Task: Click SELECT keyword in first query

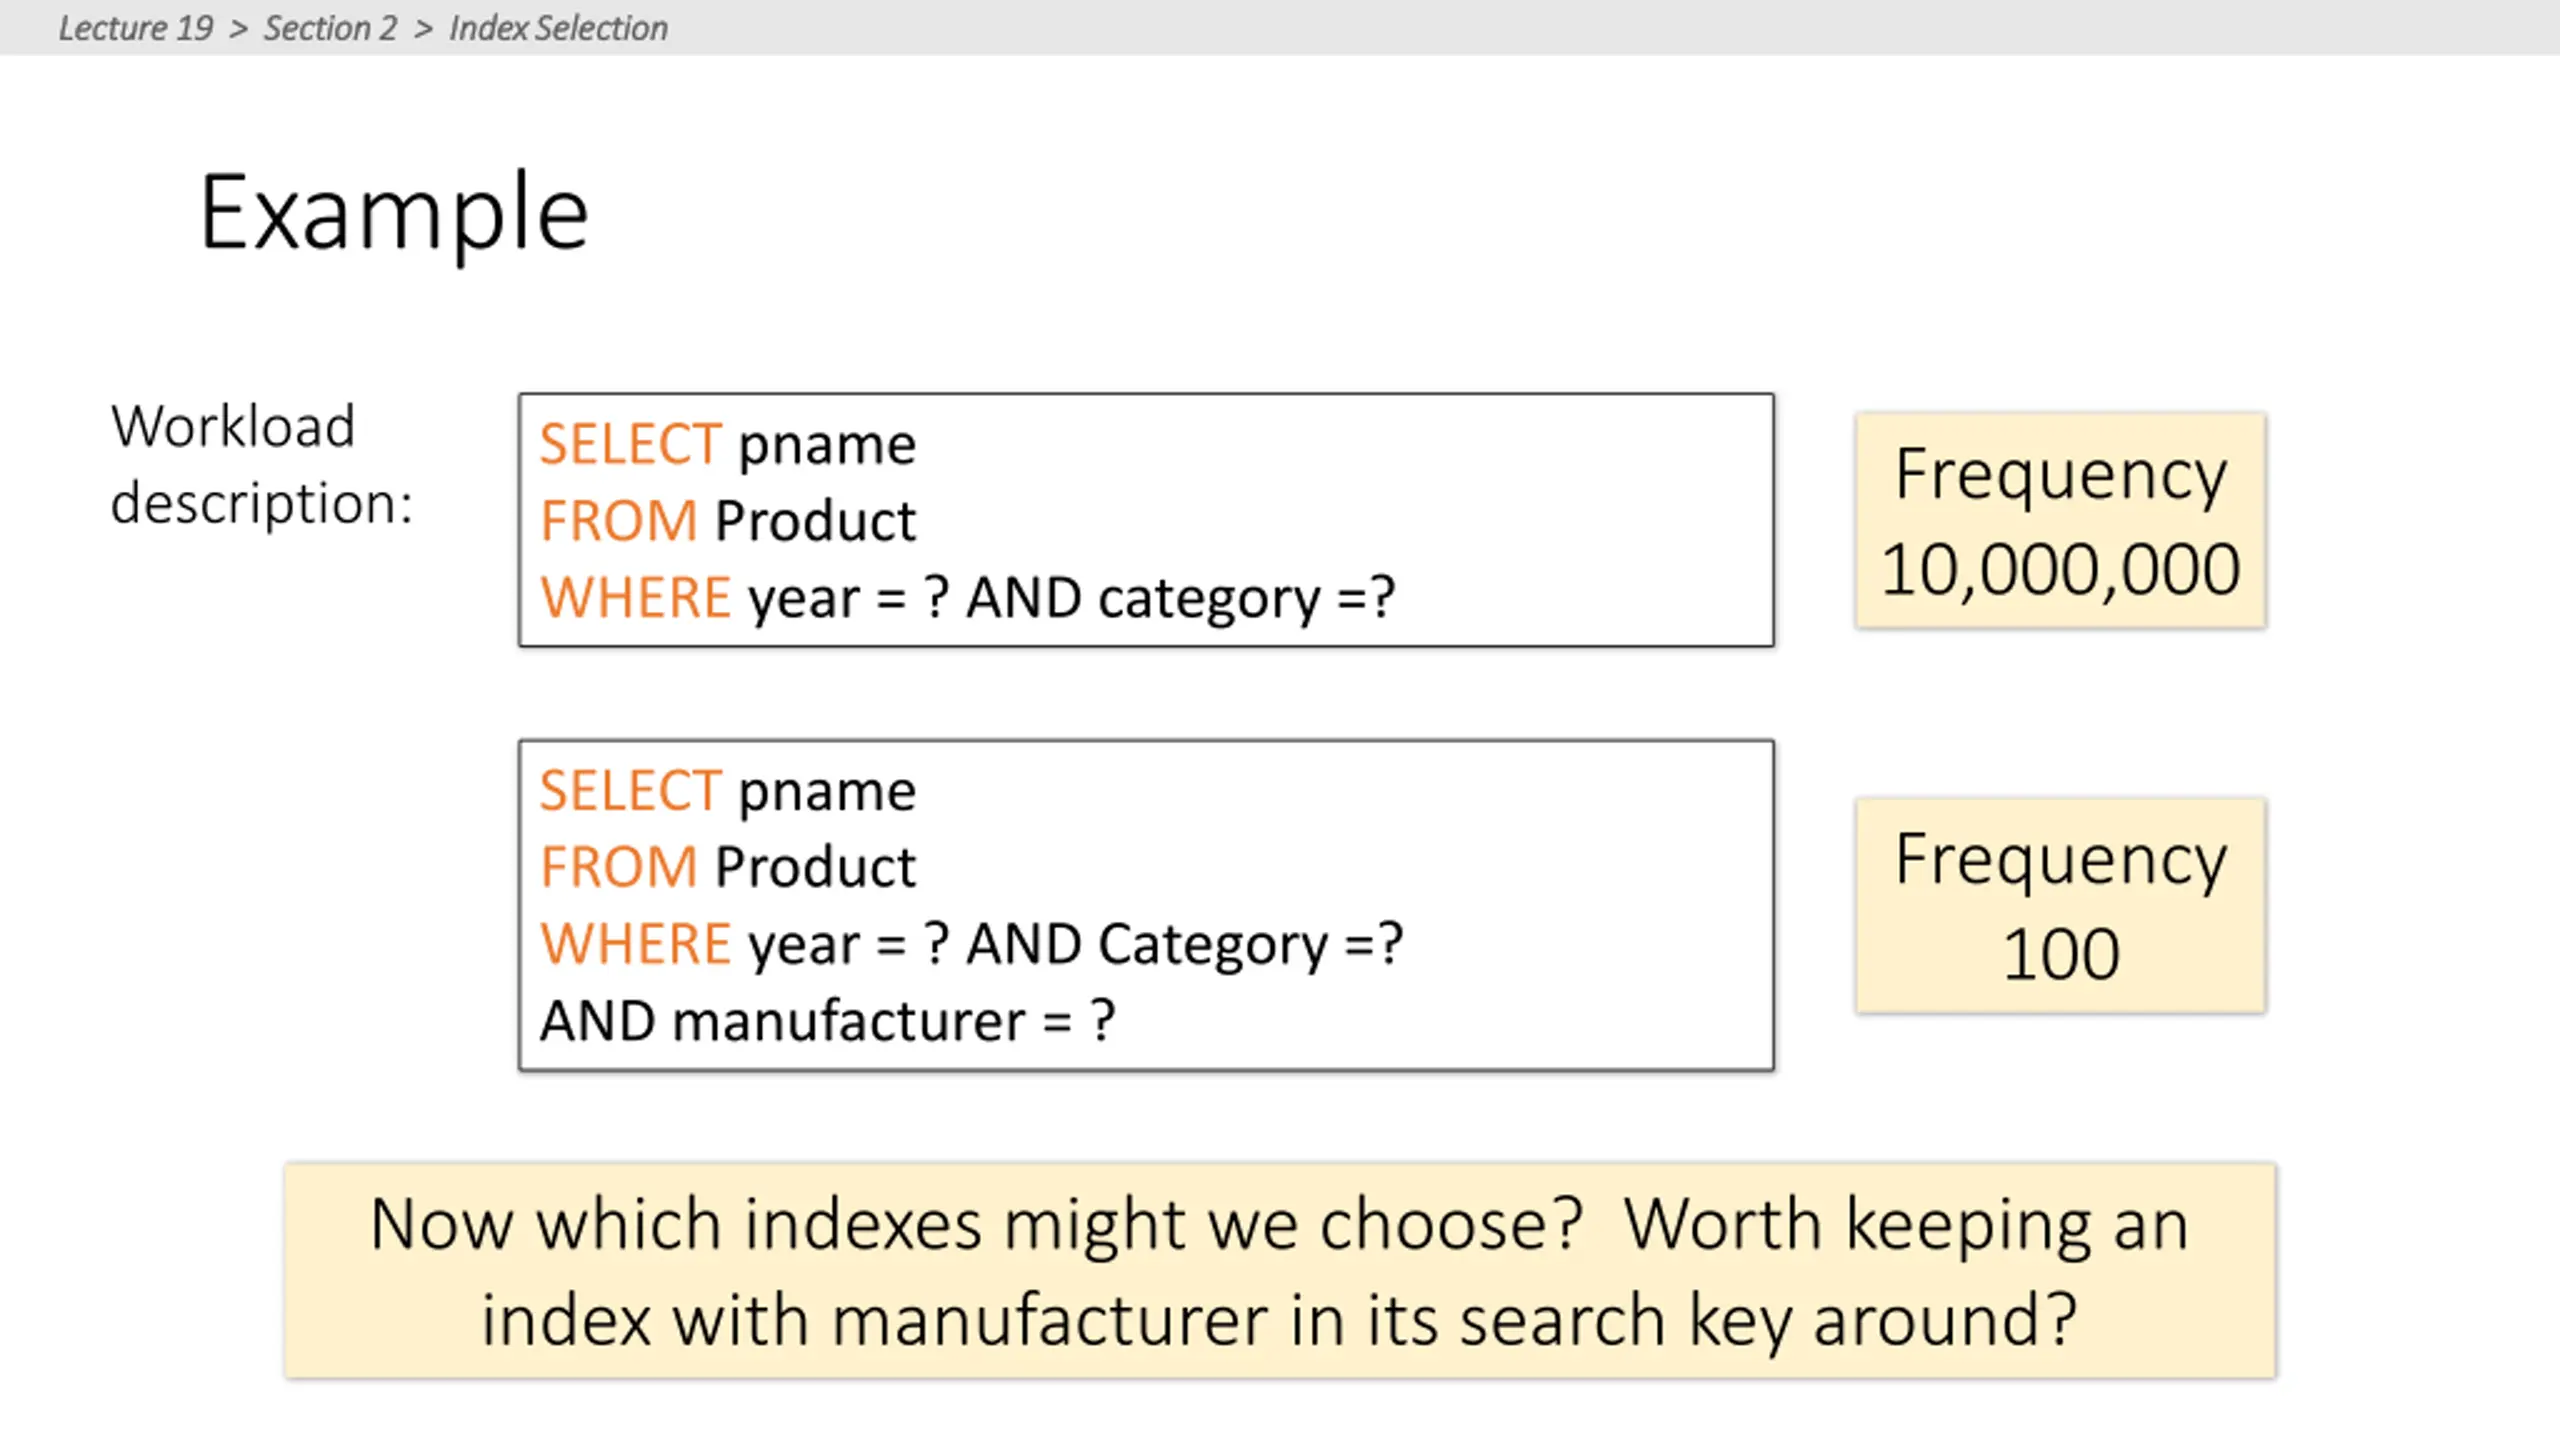Action: click(x=630, y=444)
